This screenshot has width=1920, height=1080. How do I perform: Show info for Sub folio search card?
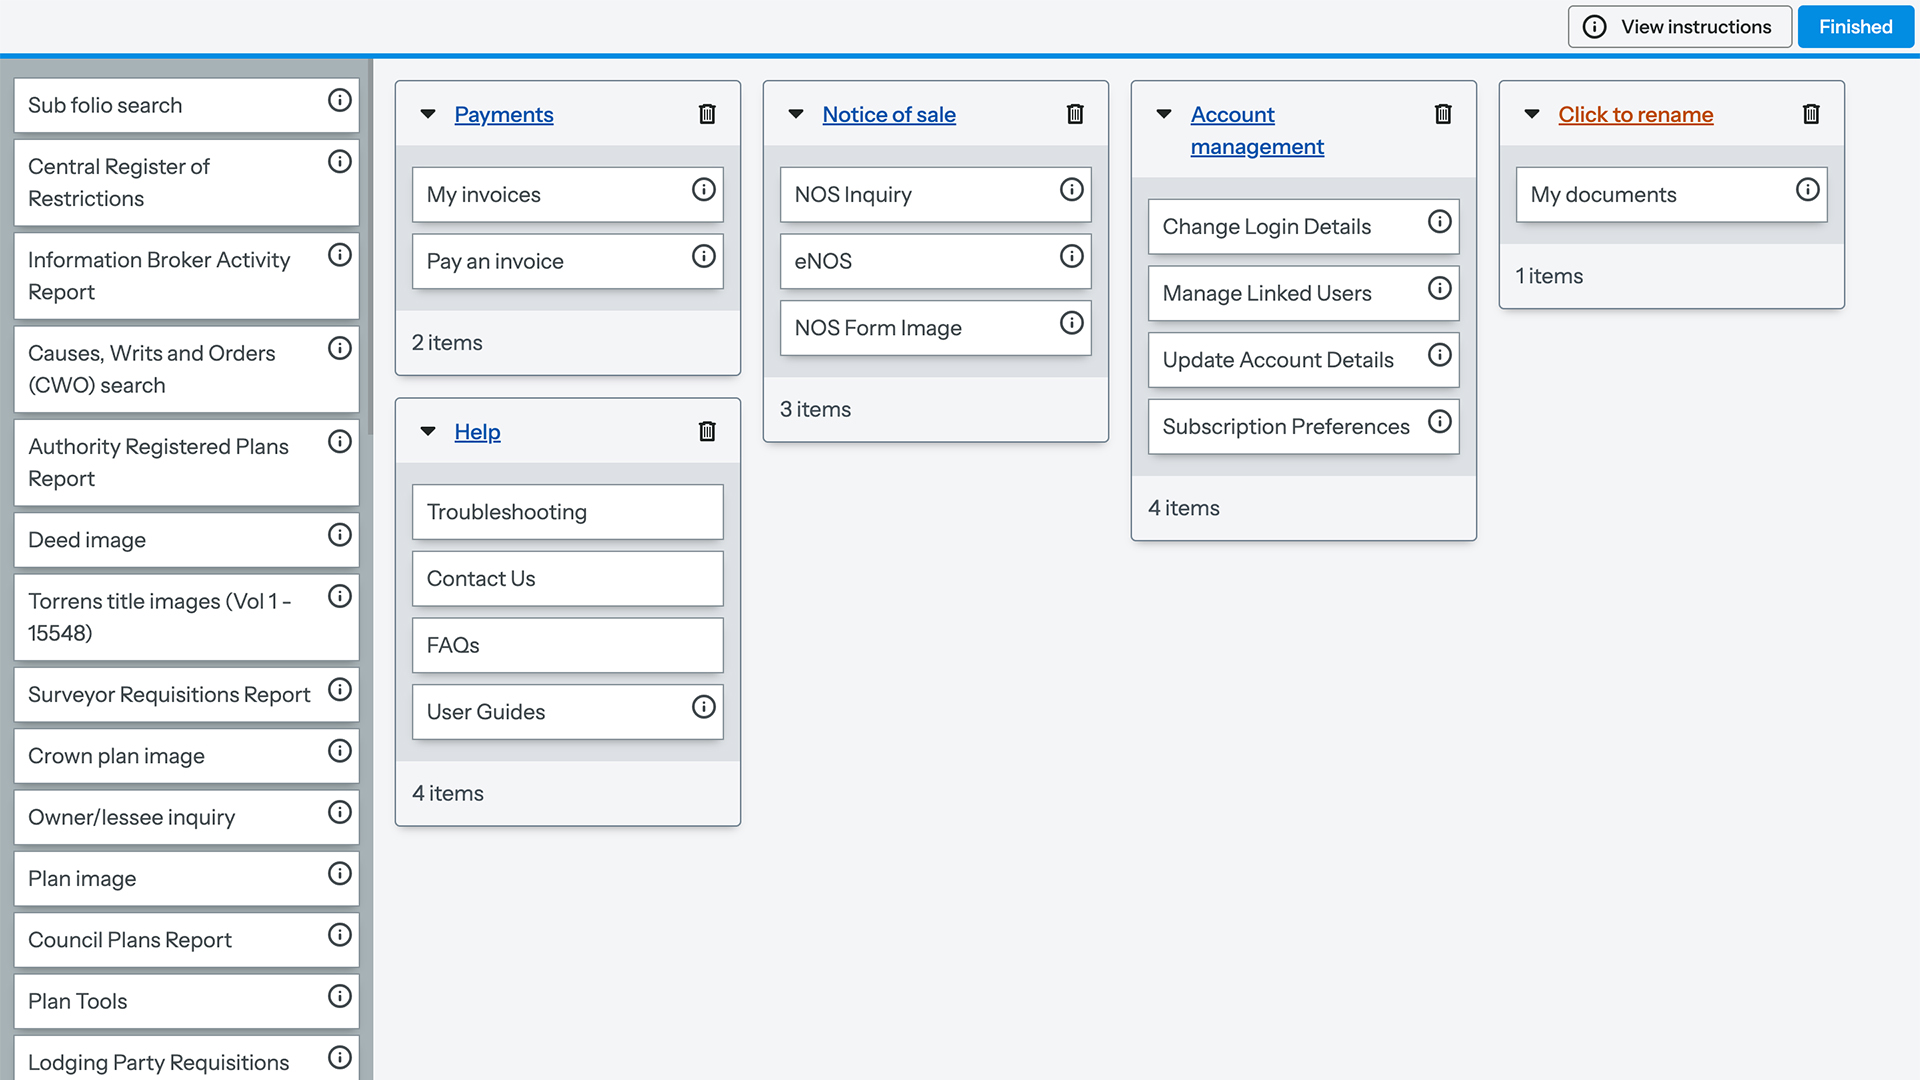(x=340, y=100)
